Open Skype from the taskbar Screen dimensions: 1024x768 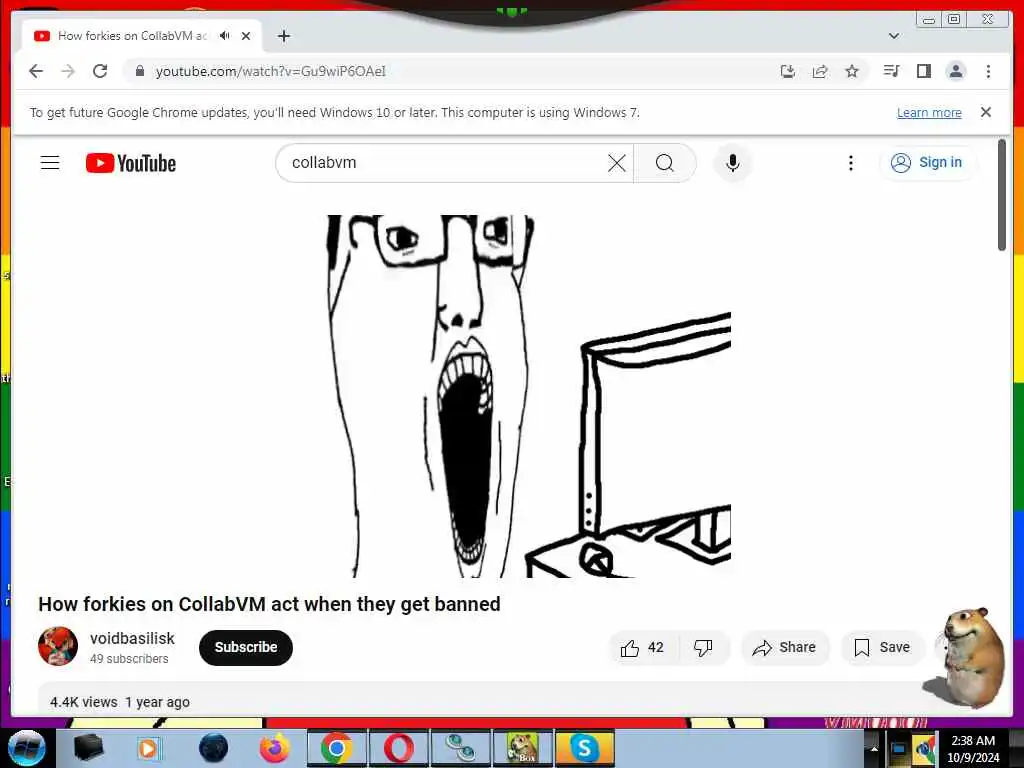[x=584, y=748]
